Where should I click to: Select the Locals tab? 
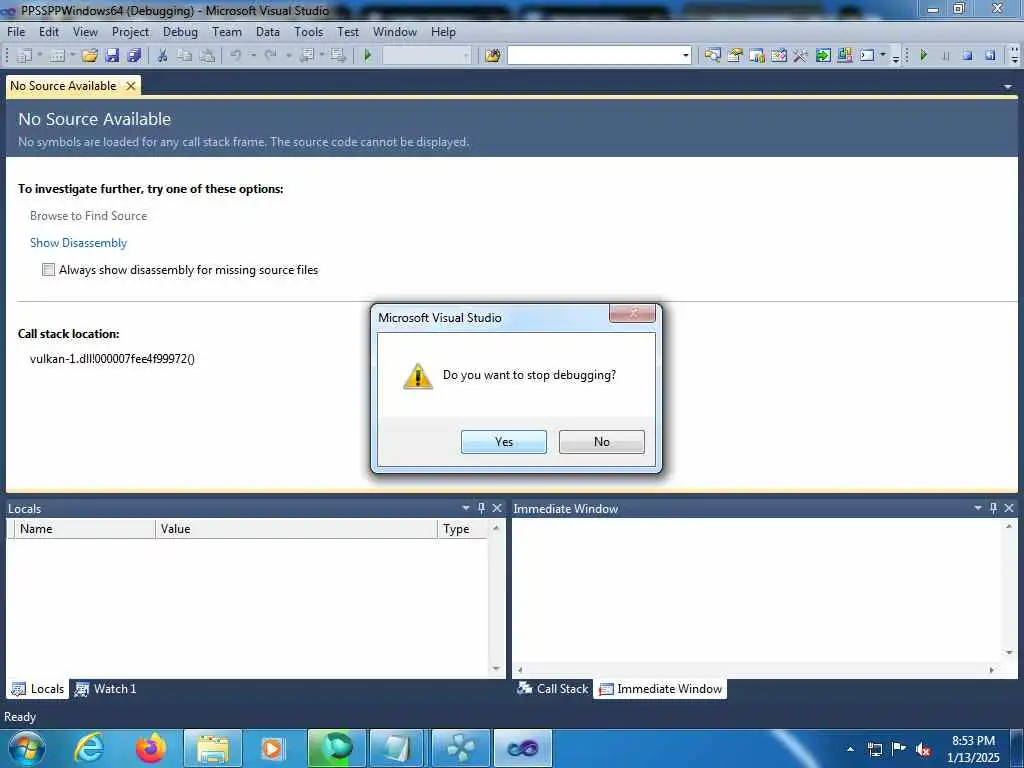[38, 689]
